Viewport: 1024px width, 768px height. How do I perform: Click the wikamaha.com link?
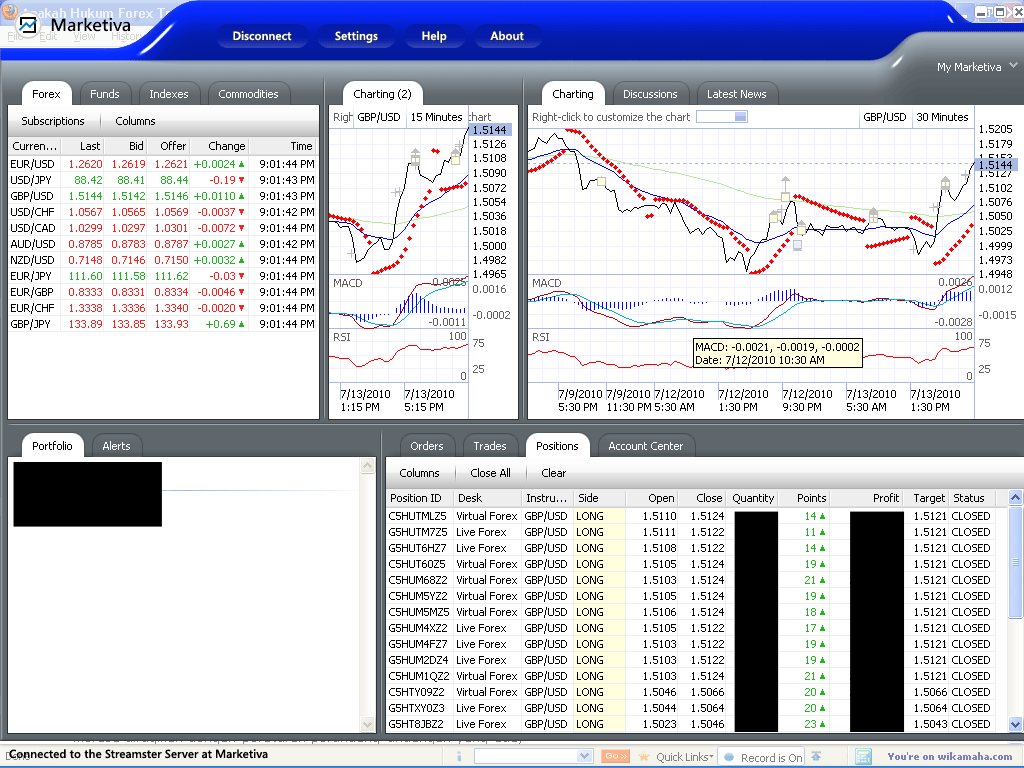pyautogui.click(x=950, y=756)
